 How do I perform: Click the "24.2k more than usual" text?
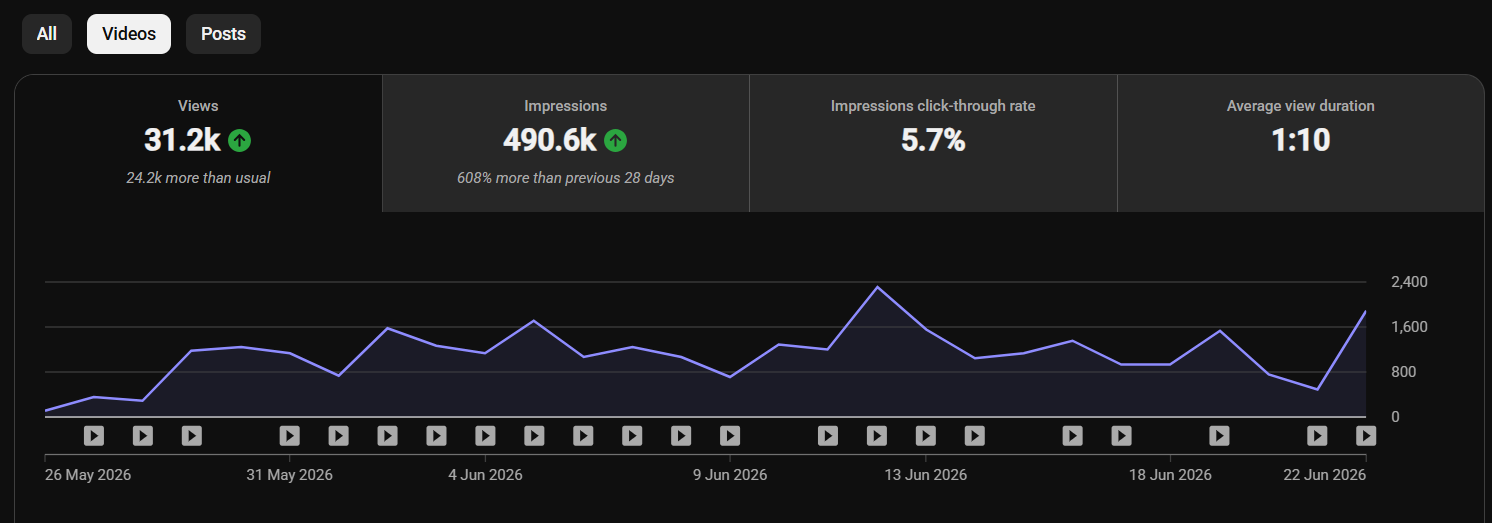[x=198, y=178]
